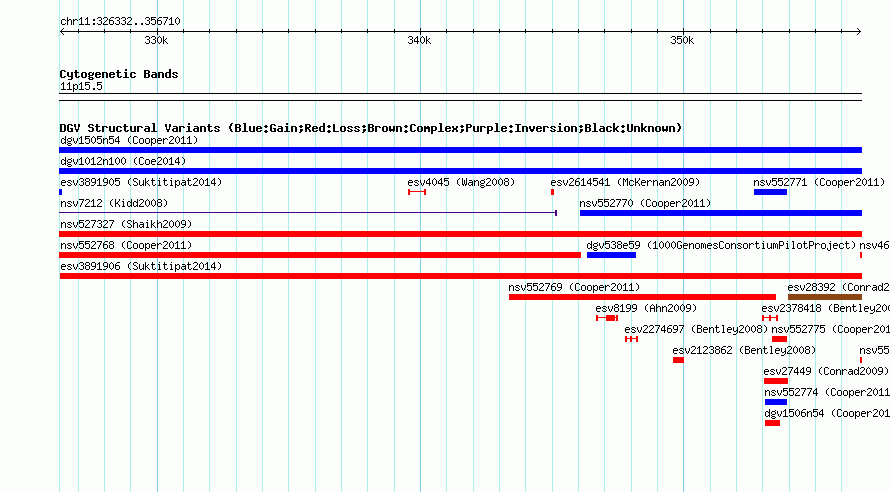
Task: Click the DGV Structural Variants track title
Action: pyautogui.click(x=371, y=128)
